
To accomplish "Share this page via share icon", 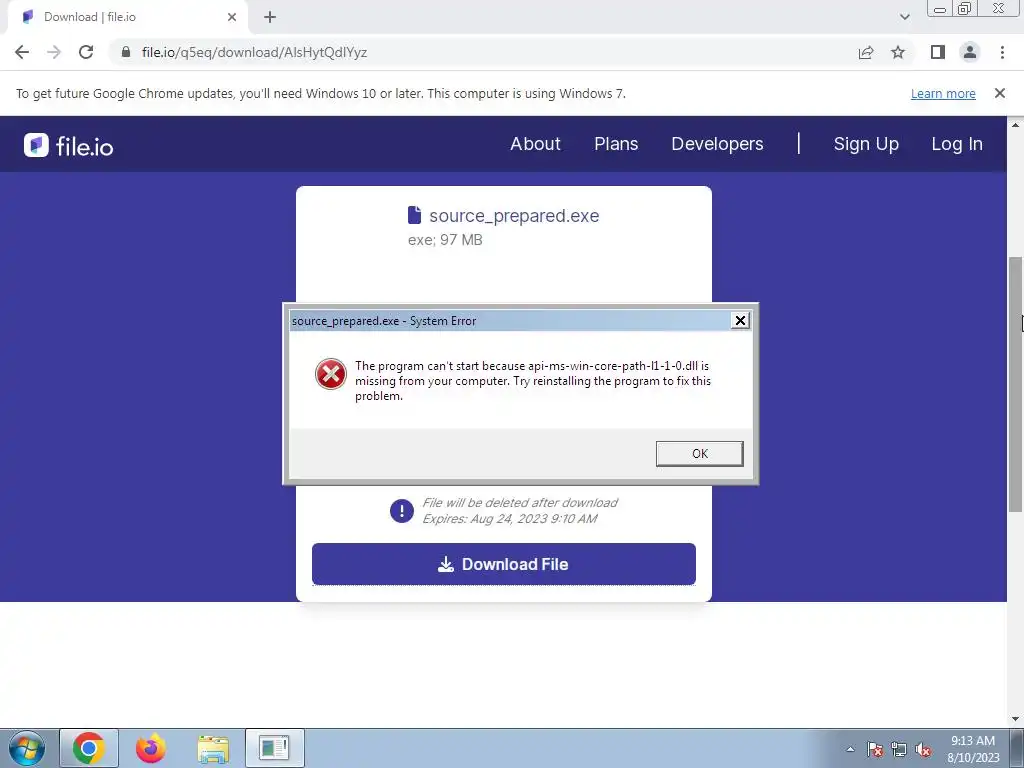I will tap(866, 52).
